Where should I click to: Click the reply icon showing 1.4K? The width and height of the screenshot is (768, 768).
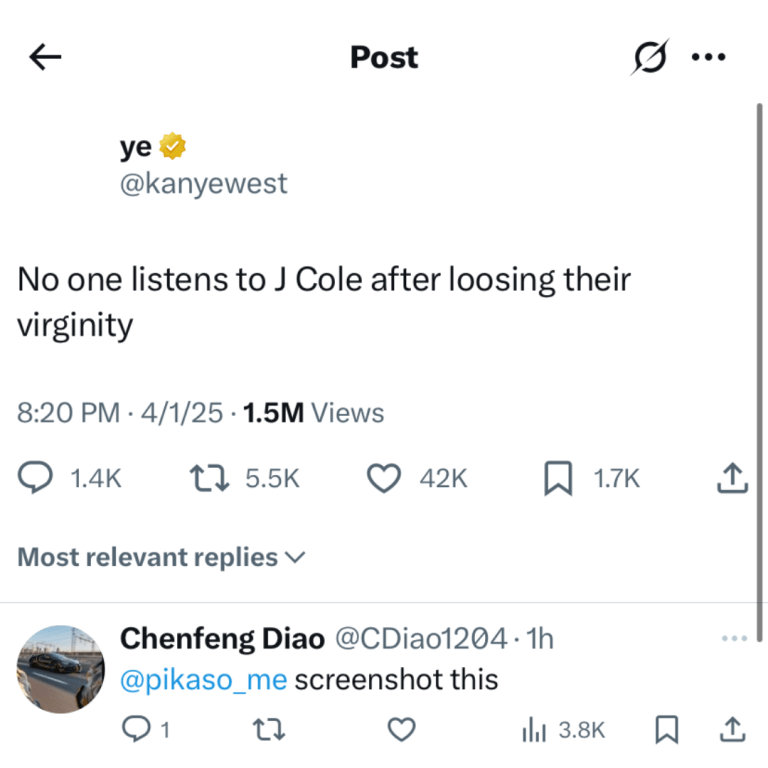(36, 479)
